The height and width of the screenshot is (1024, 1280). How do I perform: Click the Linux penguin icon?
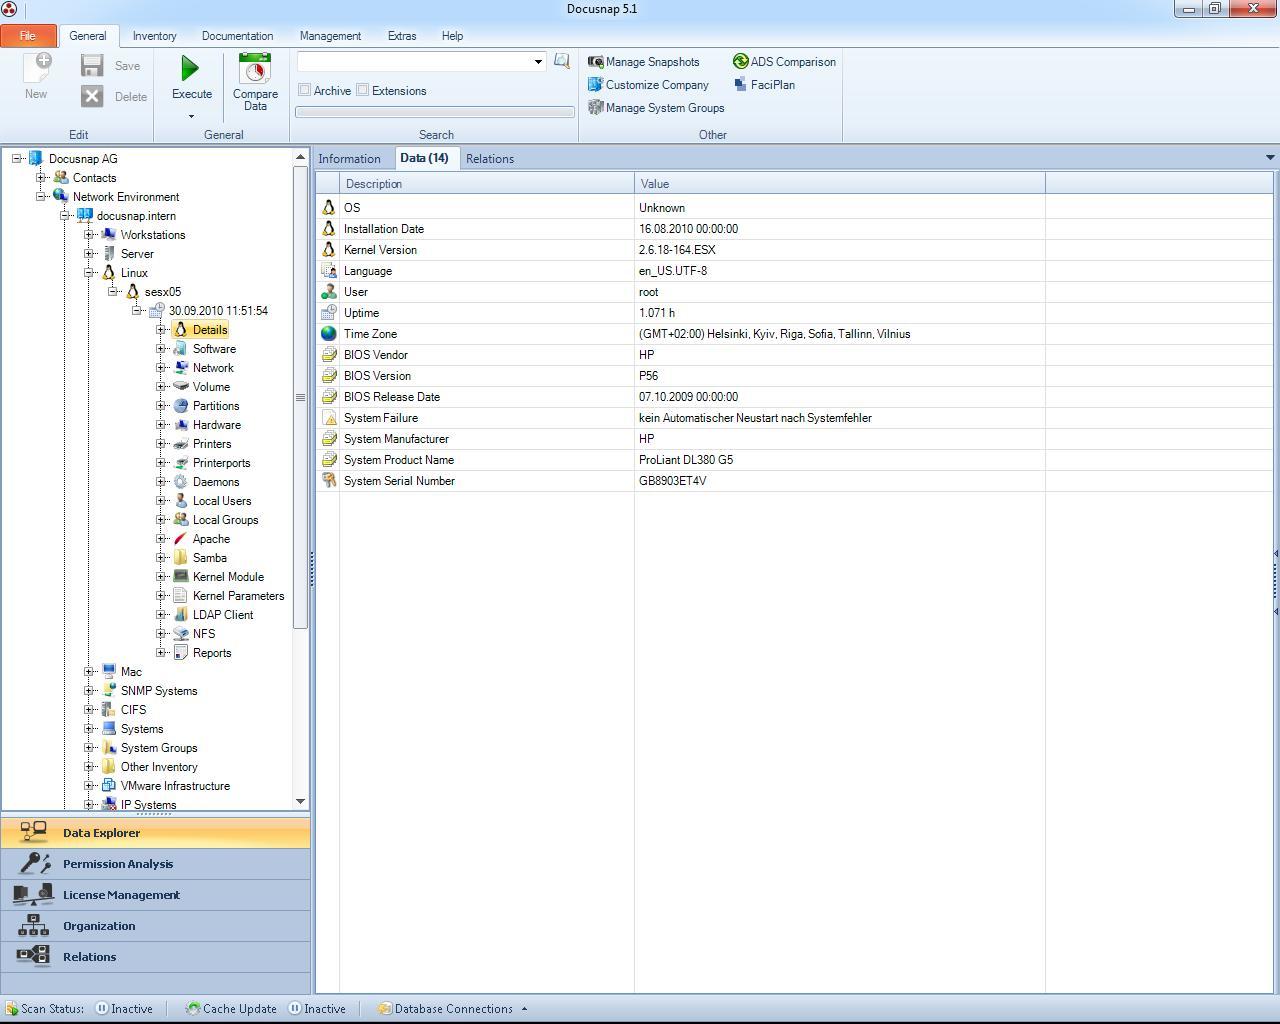point(108,273)
